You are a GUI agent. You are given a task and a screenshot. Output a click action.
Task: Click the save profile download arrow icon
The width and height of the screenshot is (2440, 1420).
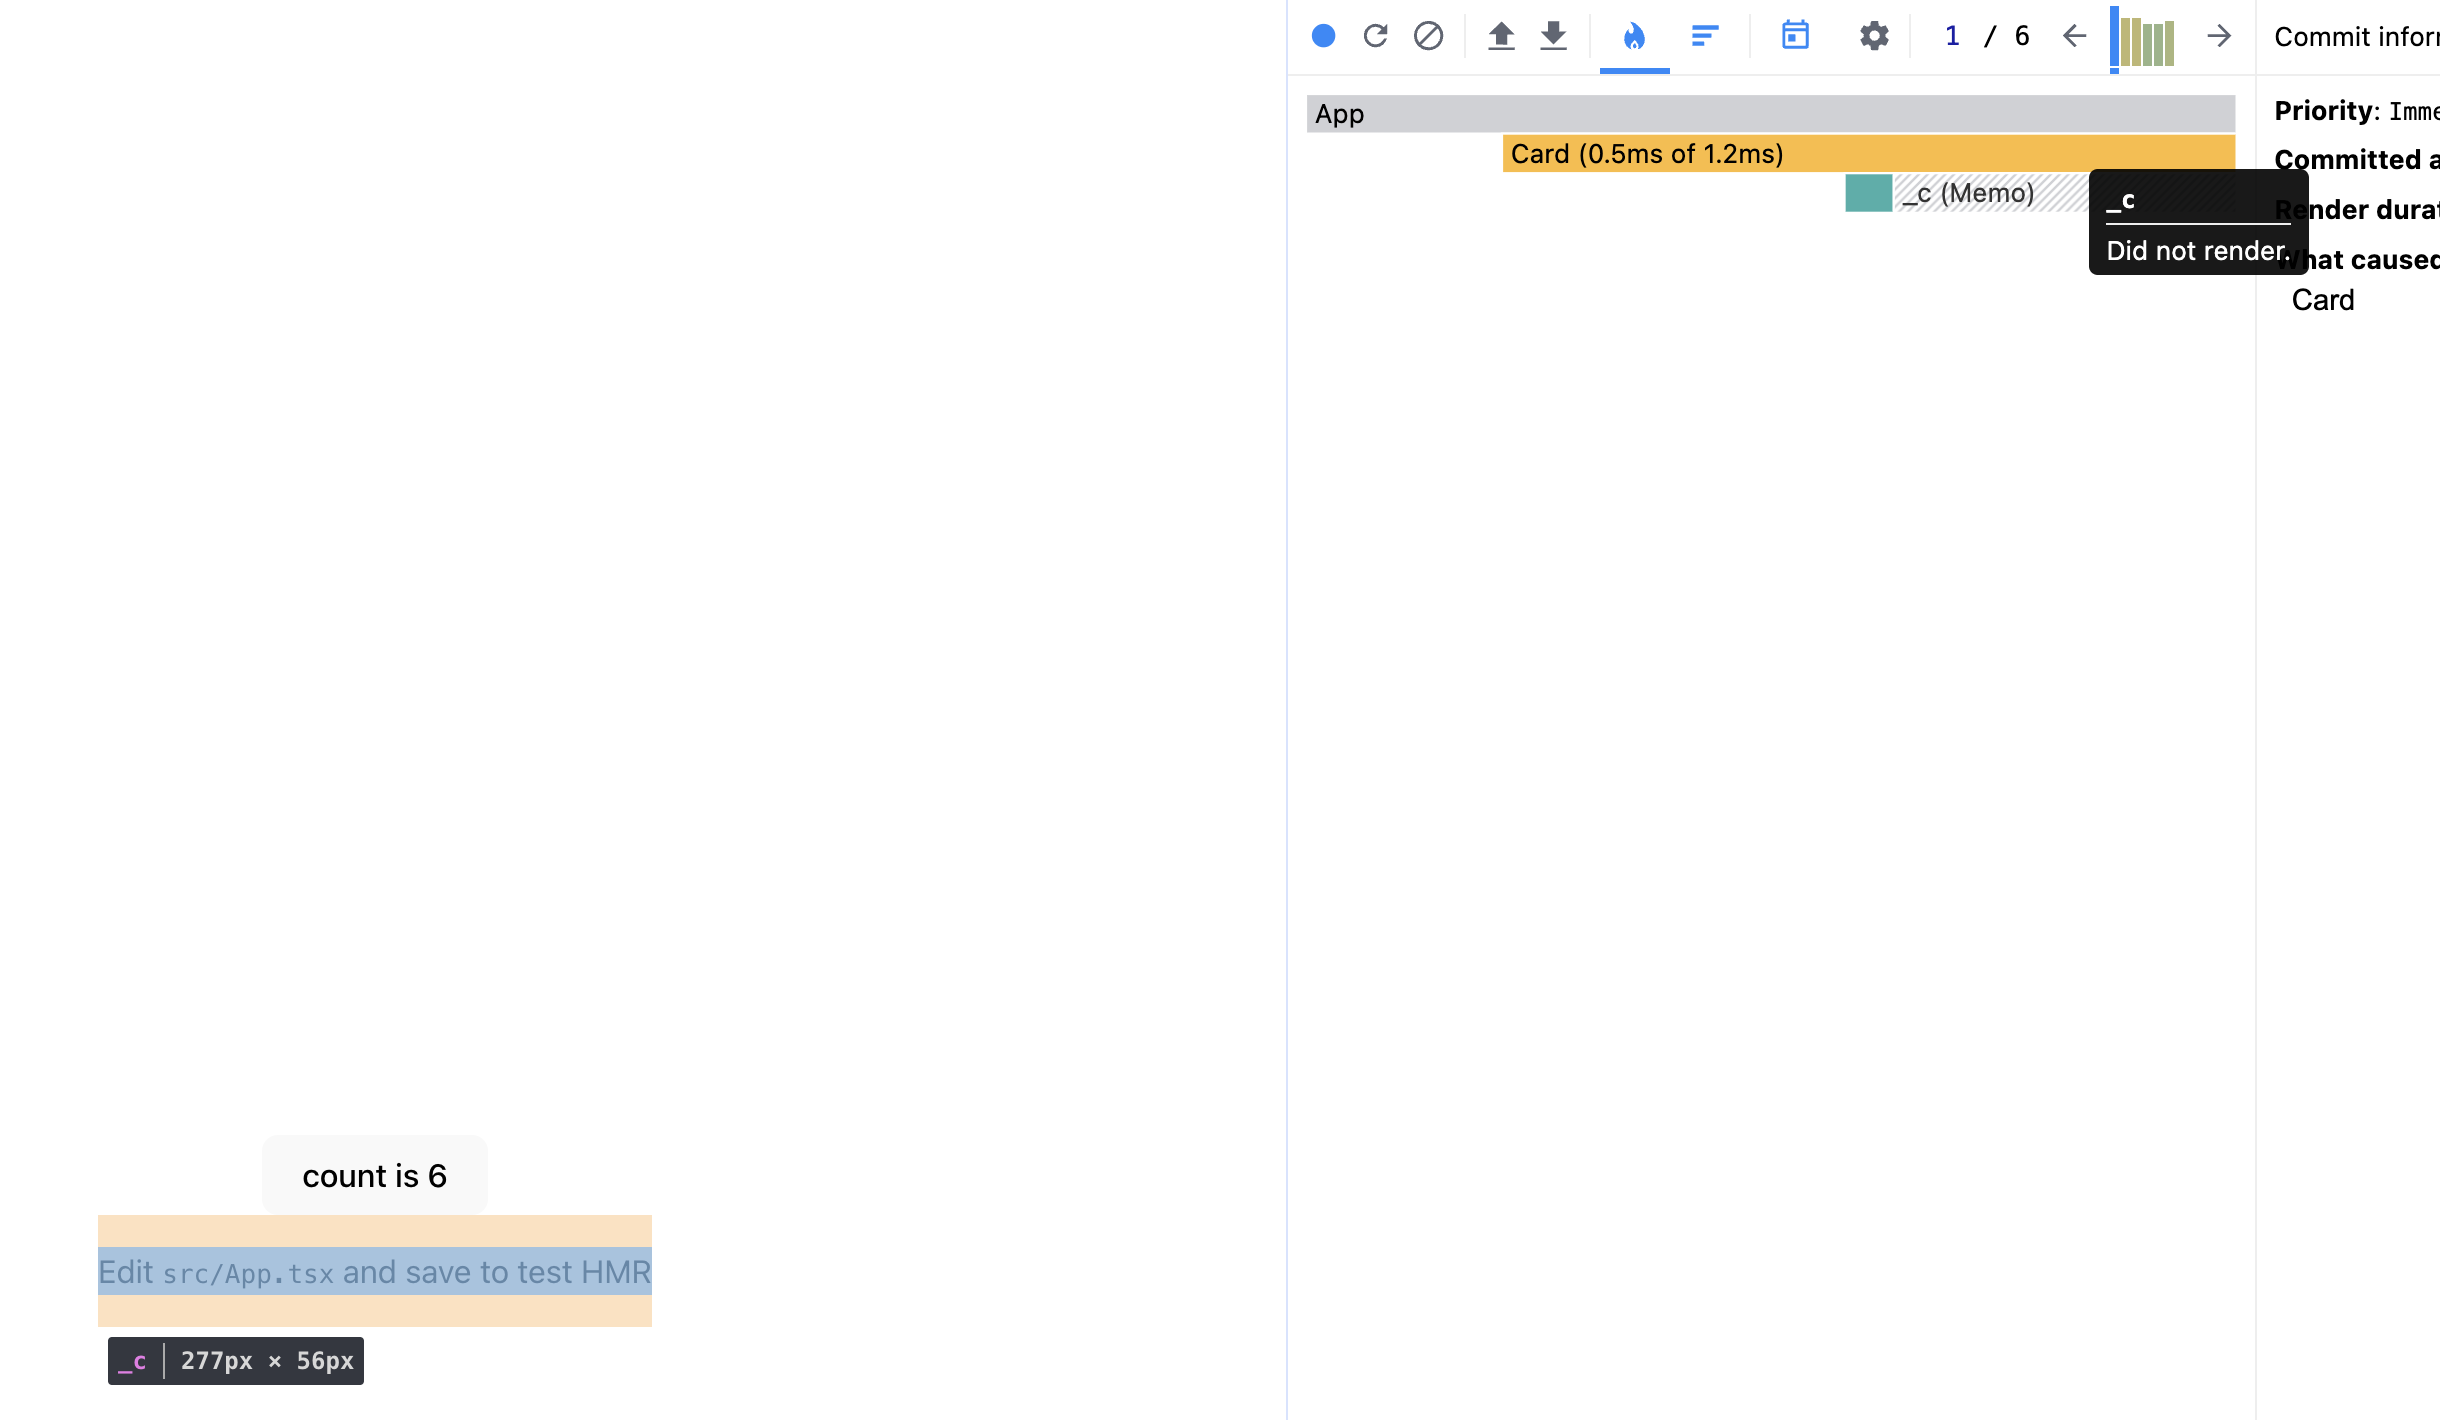point(1553,36)
